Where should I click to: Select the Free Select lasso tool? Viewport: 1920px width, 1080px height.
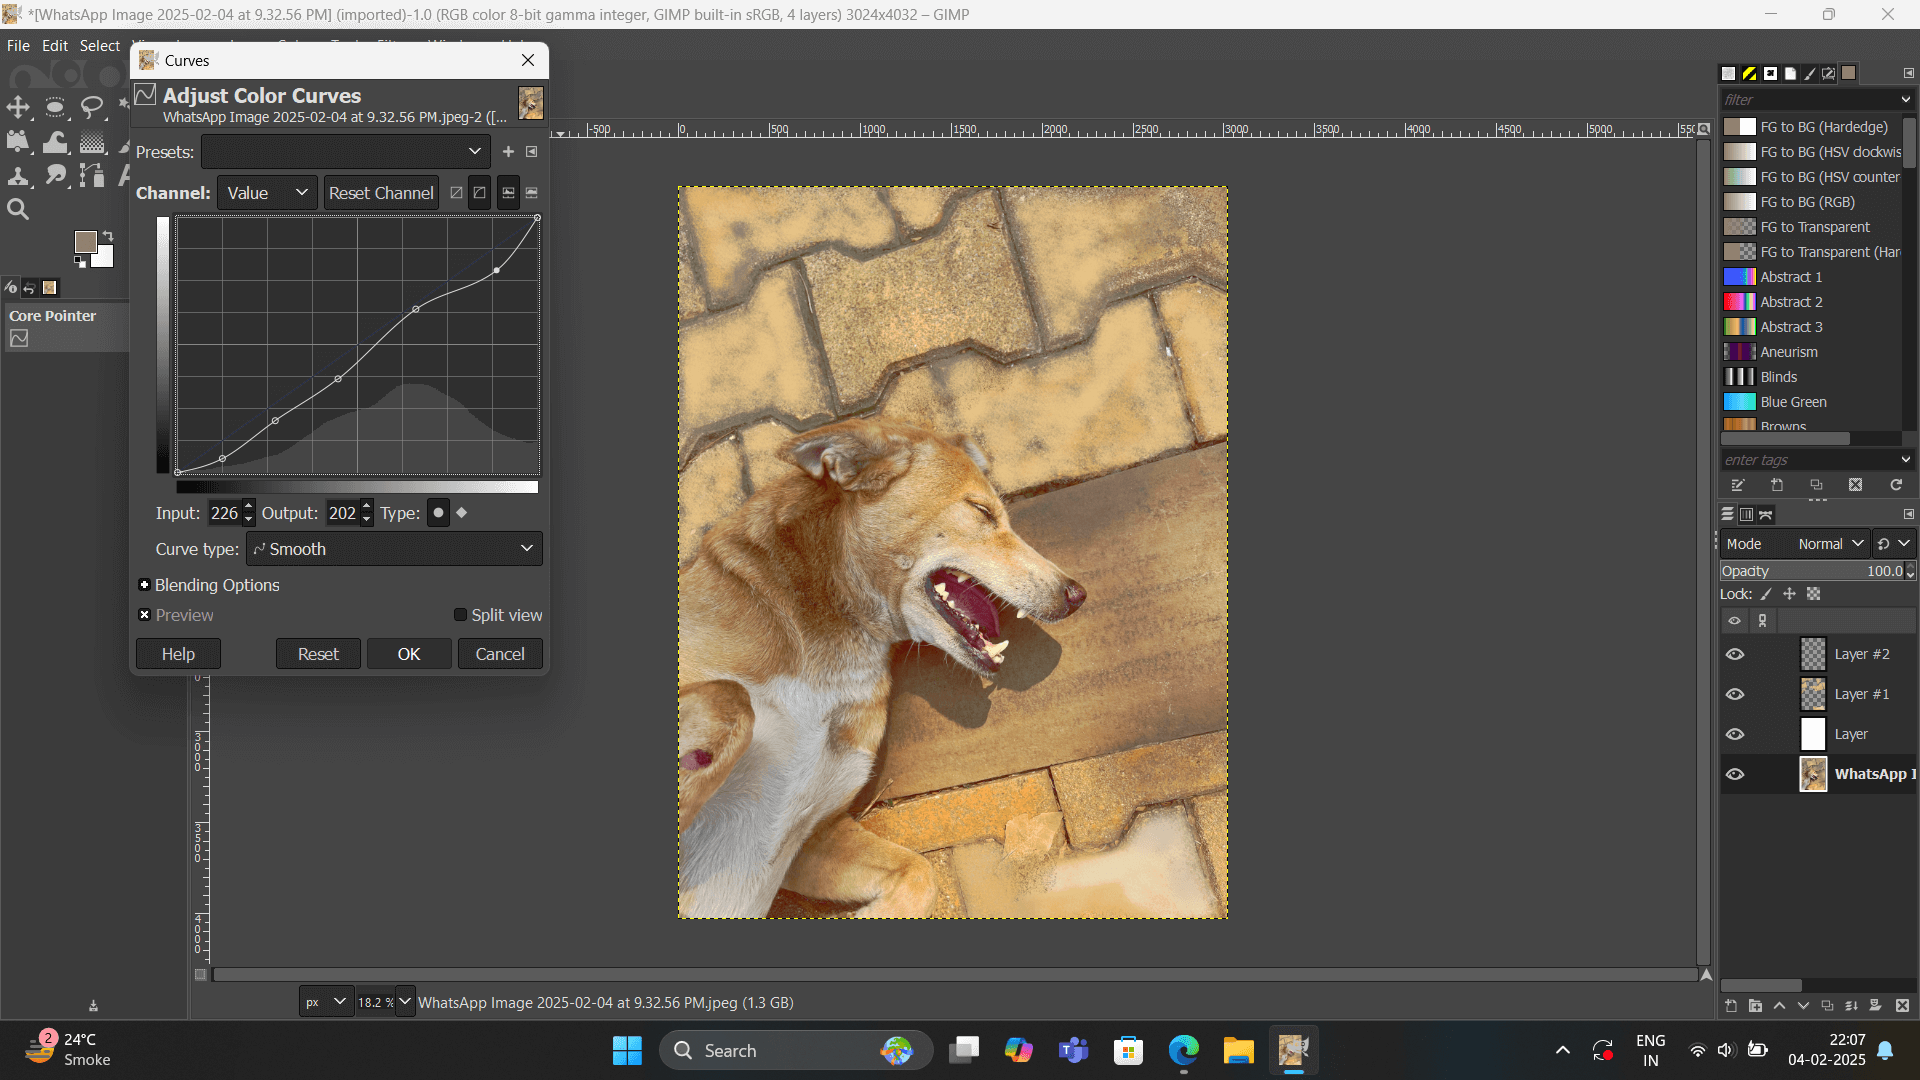(92, 107)
